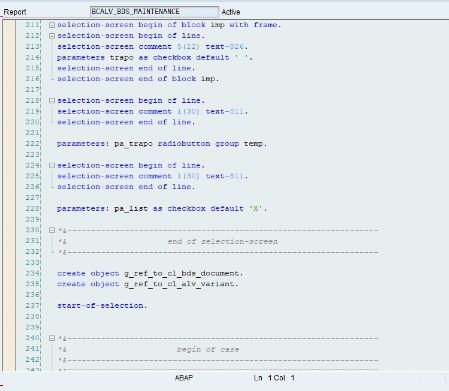Click the Report field label
Screen dimensions: 449x391
click(15, 12)
